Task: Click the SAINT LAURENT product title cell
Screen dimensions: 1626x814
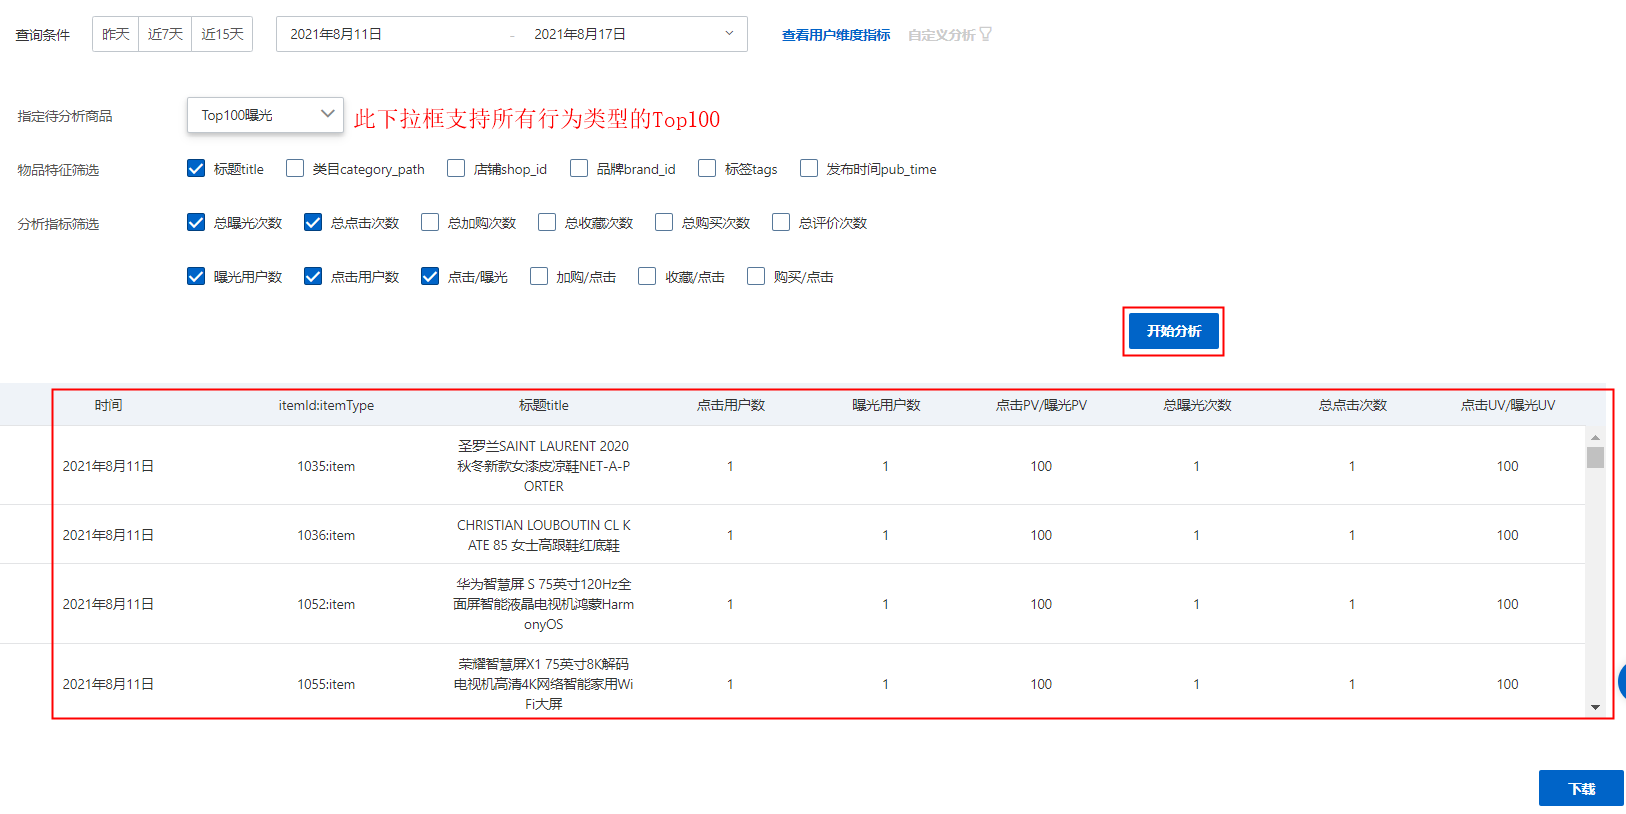Action: (x=544, y=466)
